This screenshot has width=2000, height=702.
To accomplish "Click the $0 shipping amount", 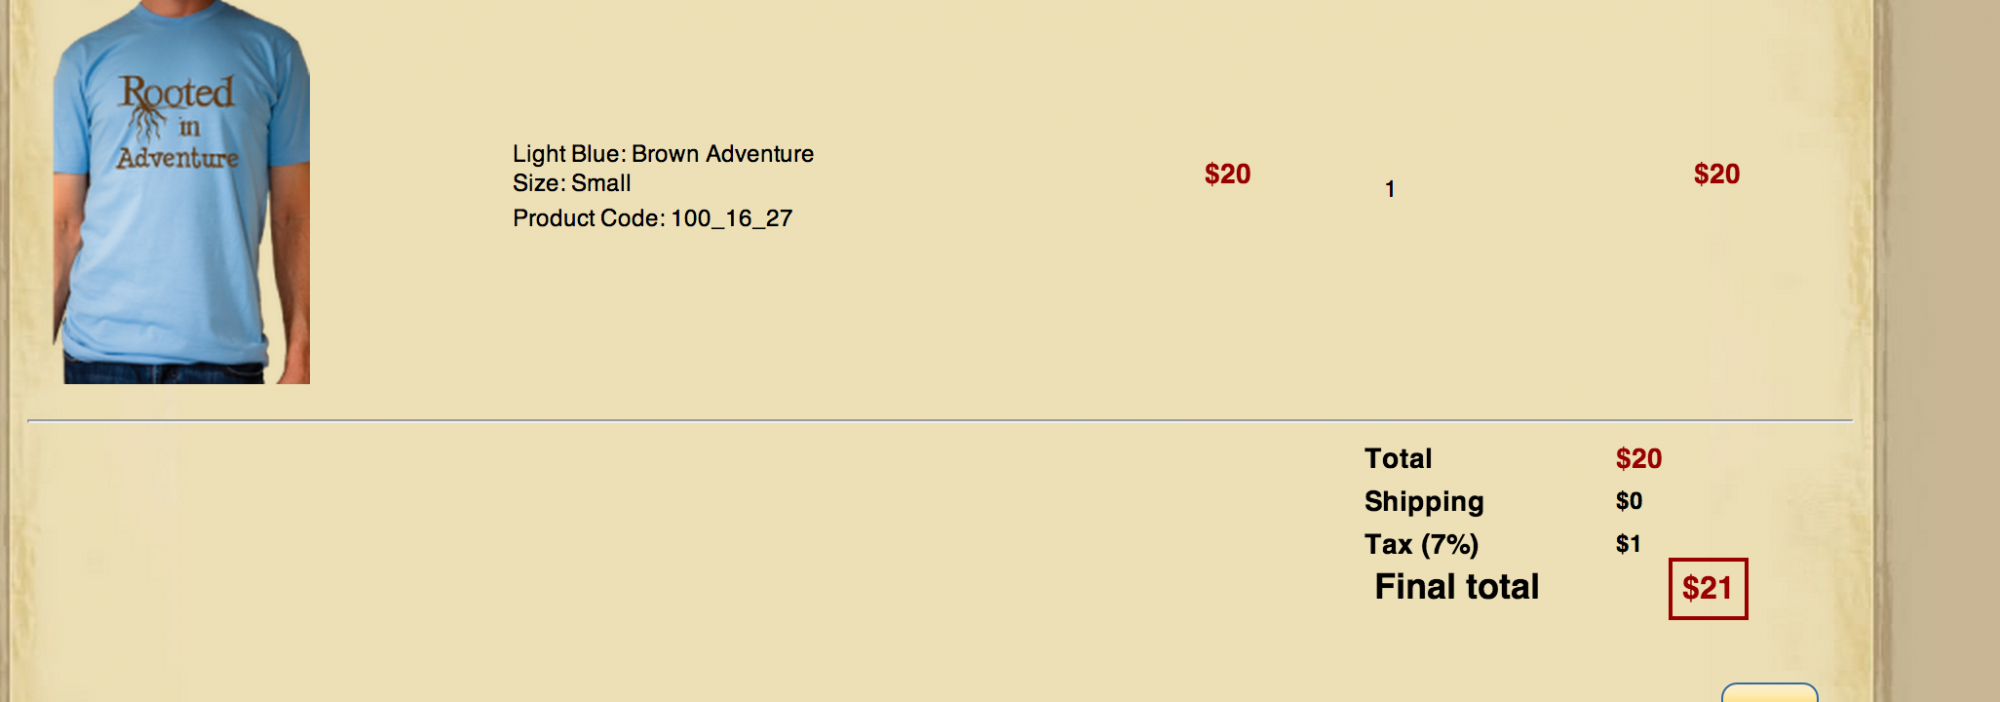I will 1628,501.
